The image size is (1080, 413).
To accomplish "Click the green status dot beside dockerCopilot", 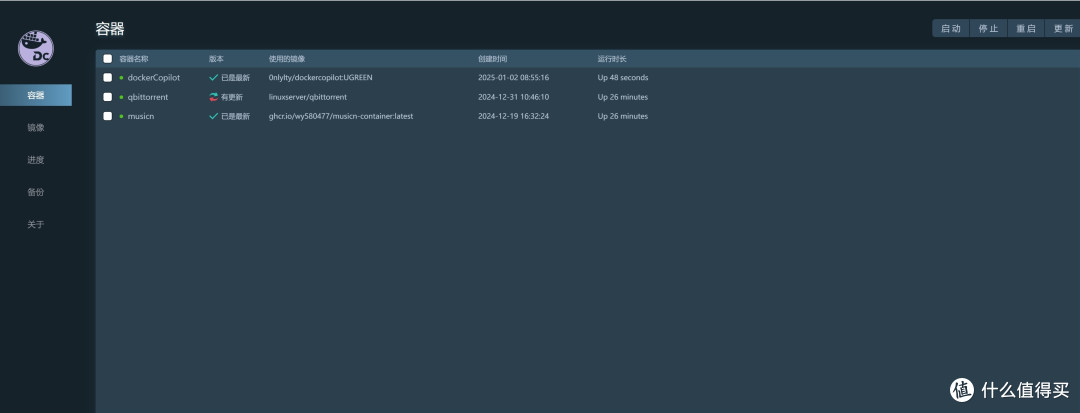I will coord(121,78).
